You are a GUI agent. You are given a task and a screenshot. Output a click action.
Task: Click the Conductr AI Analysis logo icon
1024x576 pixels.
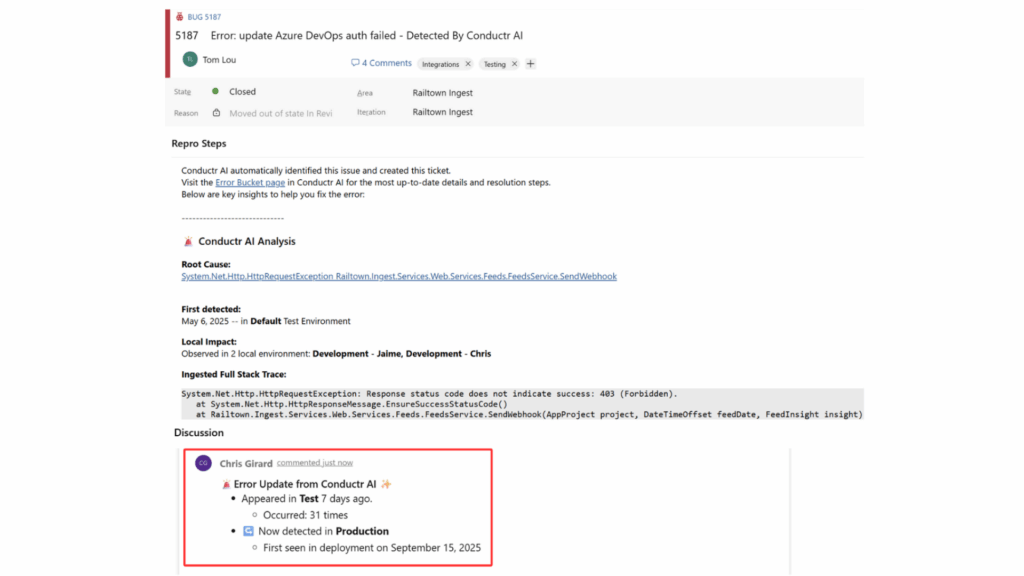tap(188, 241)
